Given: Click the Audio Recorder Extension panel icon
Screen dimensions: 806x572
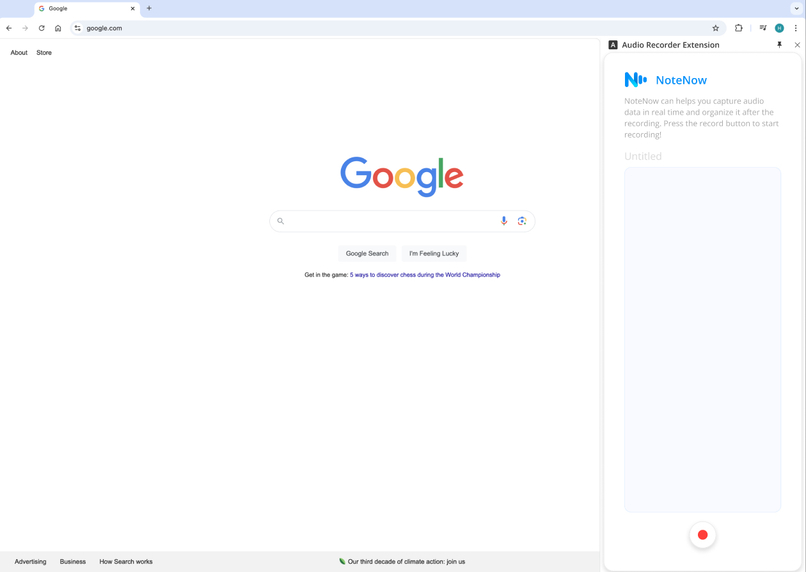Looking at the screenshot, I should [x=613, y=45].
